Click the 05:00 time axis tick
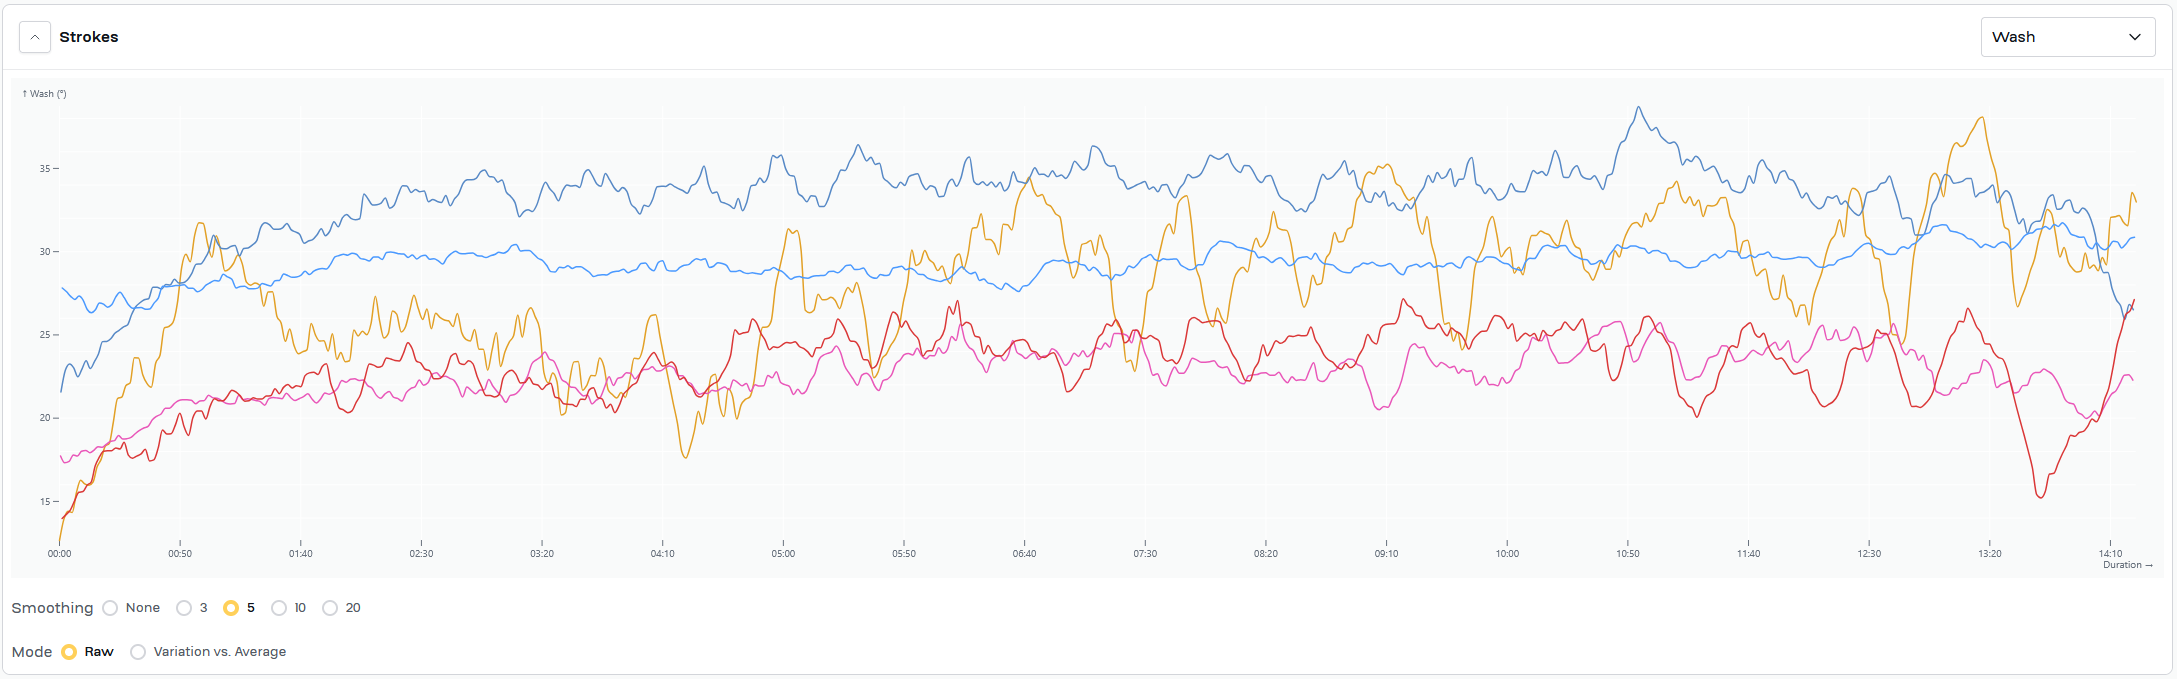2177x679 pixels. tap(783, 553)
